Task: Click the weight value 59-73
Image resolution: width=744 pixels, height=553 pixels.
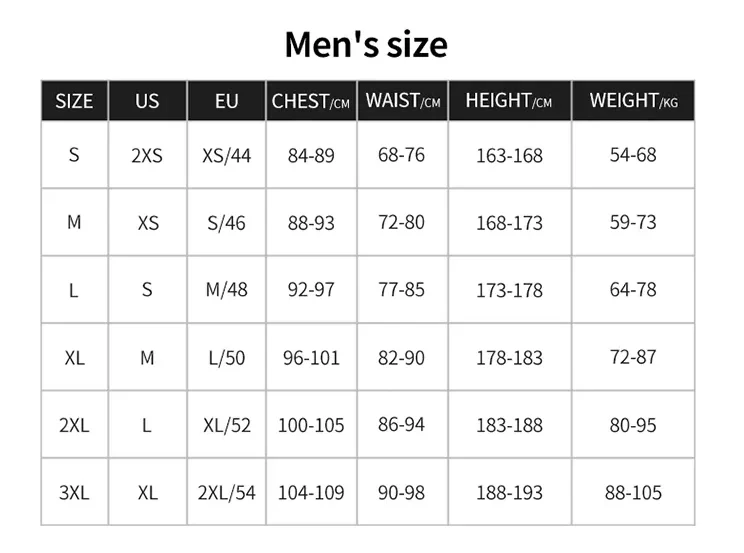Action: 633,222
